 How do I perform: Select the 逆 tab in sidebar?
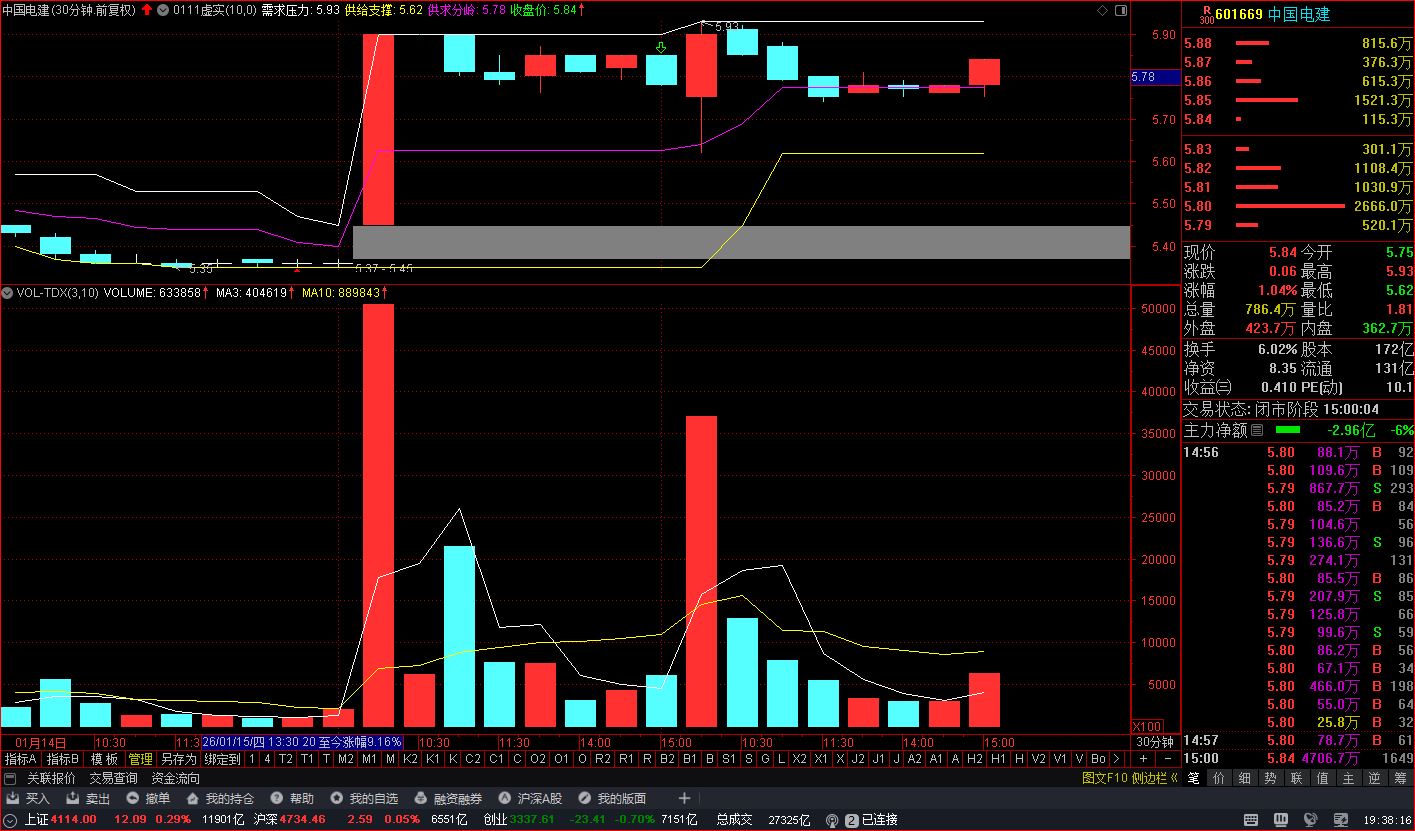tap(1374, 778)
